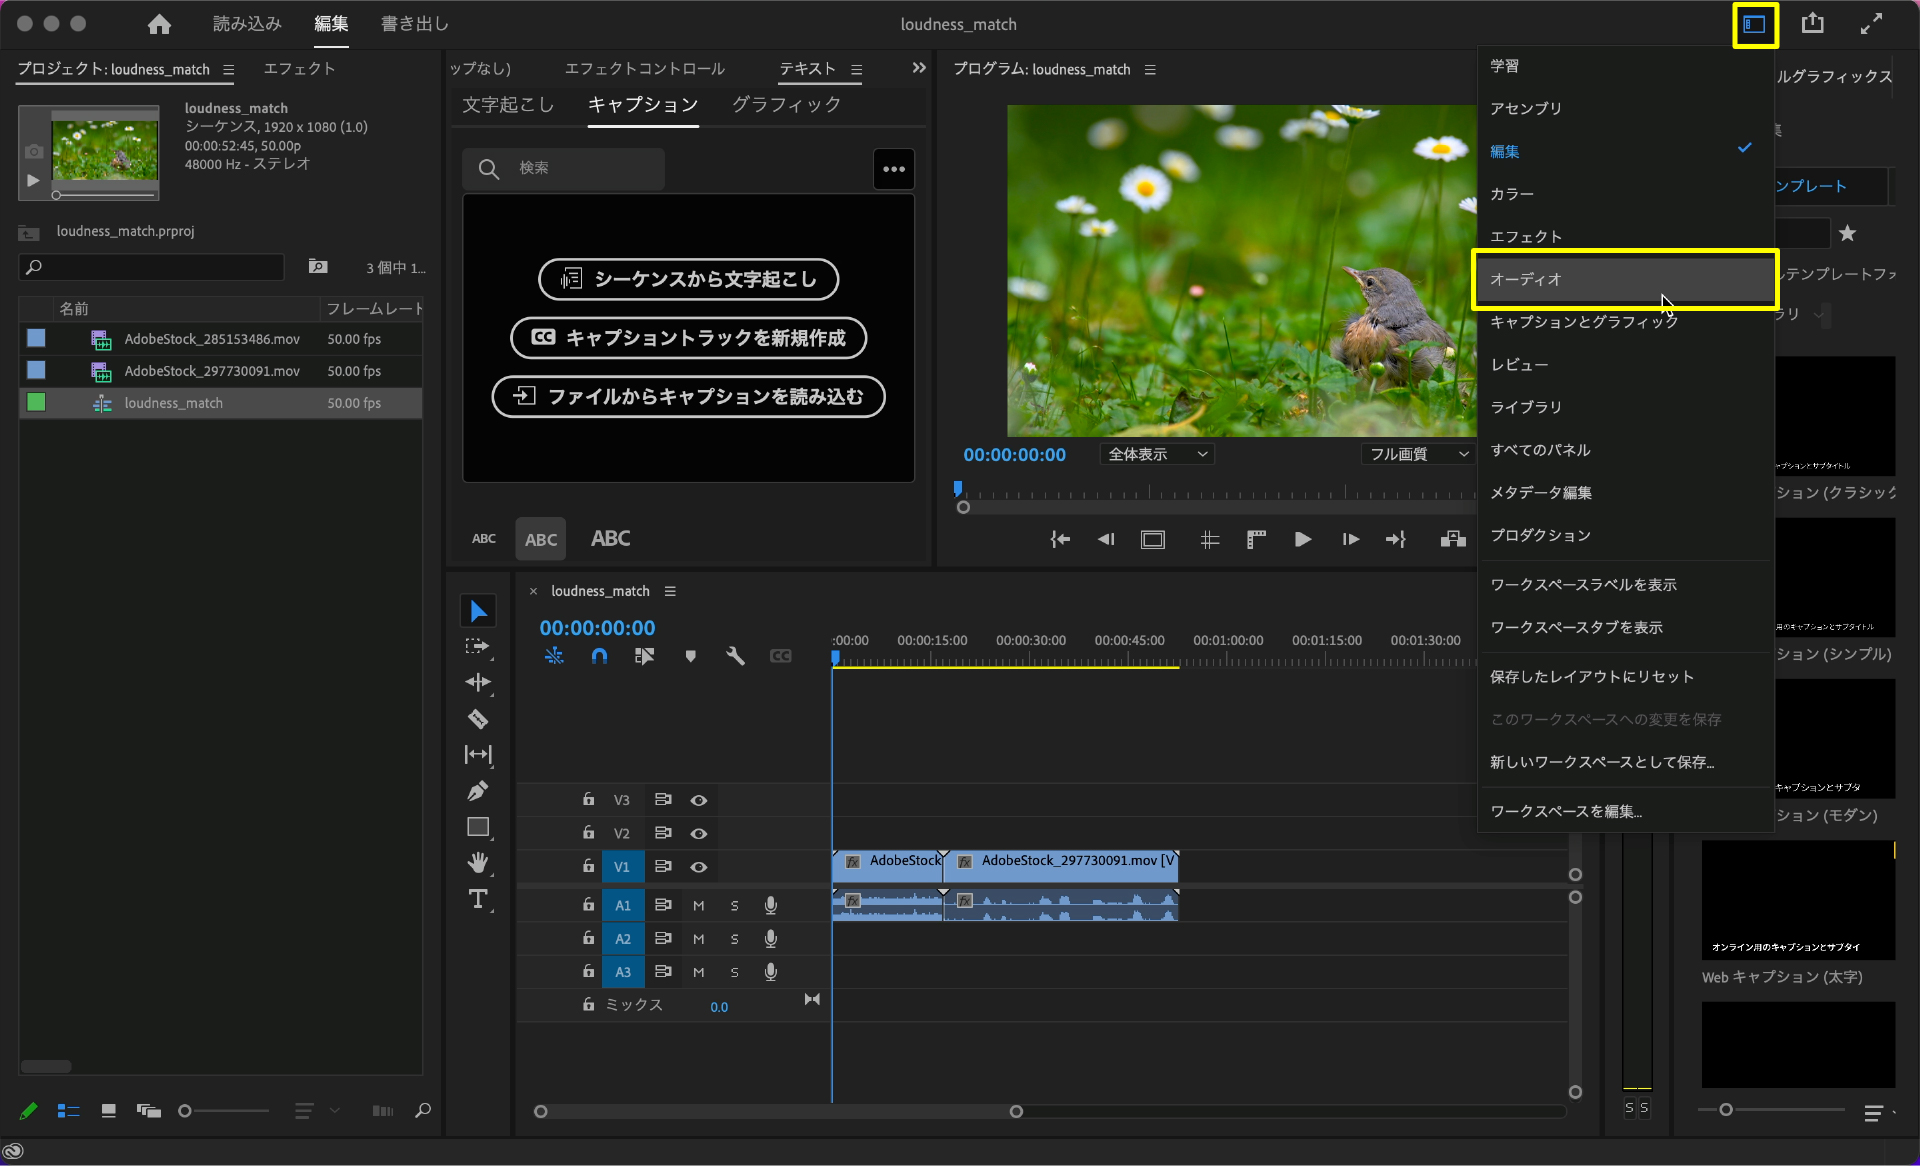Select the Razor tool in tools panel
1920x1166 pixels.
[478, 718]
